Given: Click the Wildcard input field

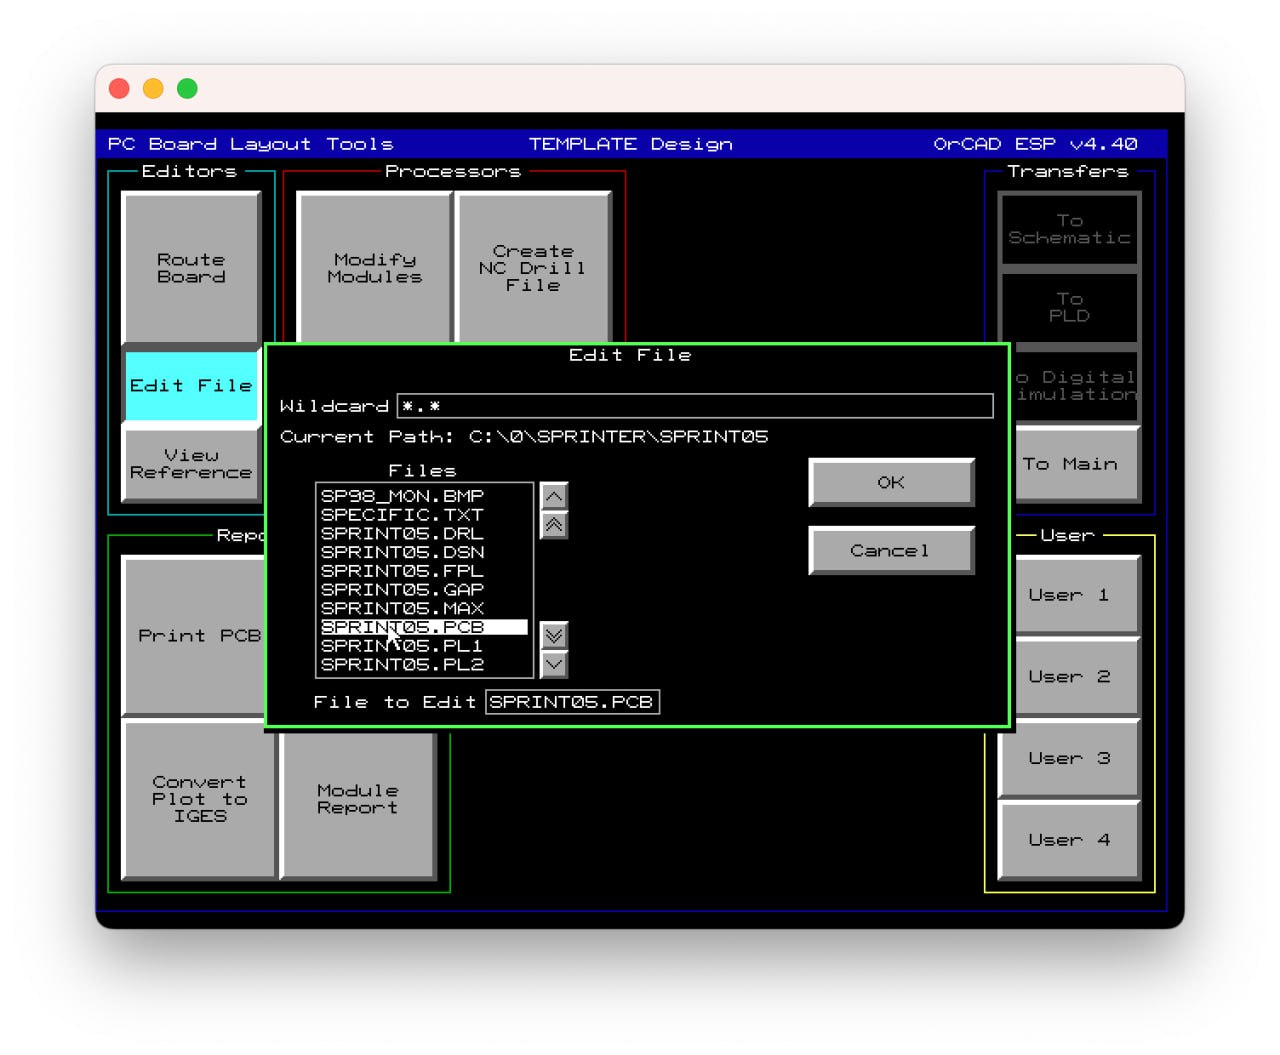Looking at the screenshot, I should (x=694, y=406).
